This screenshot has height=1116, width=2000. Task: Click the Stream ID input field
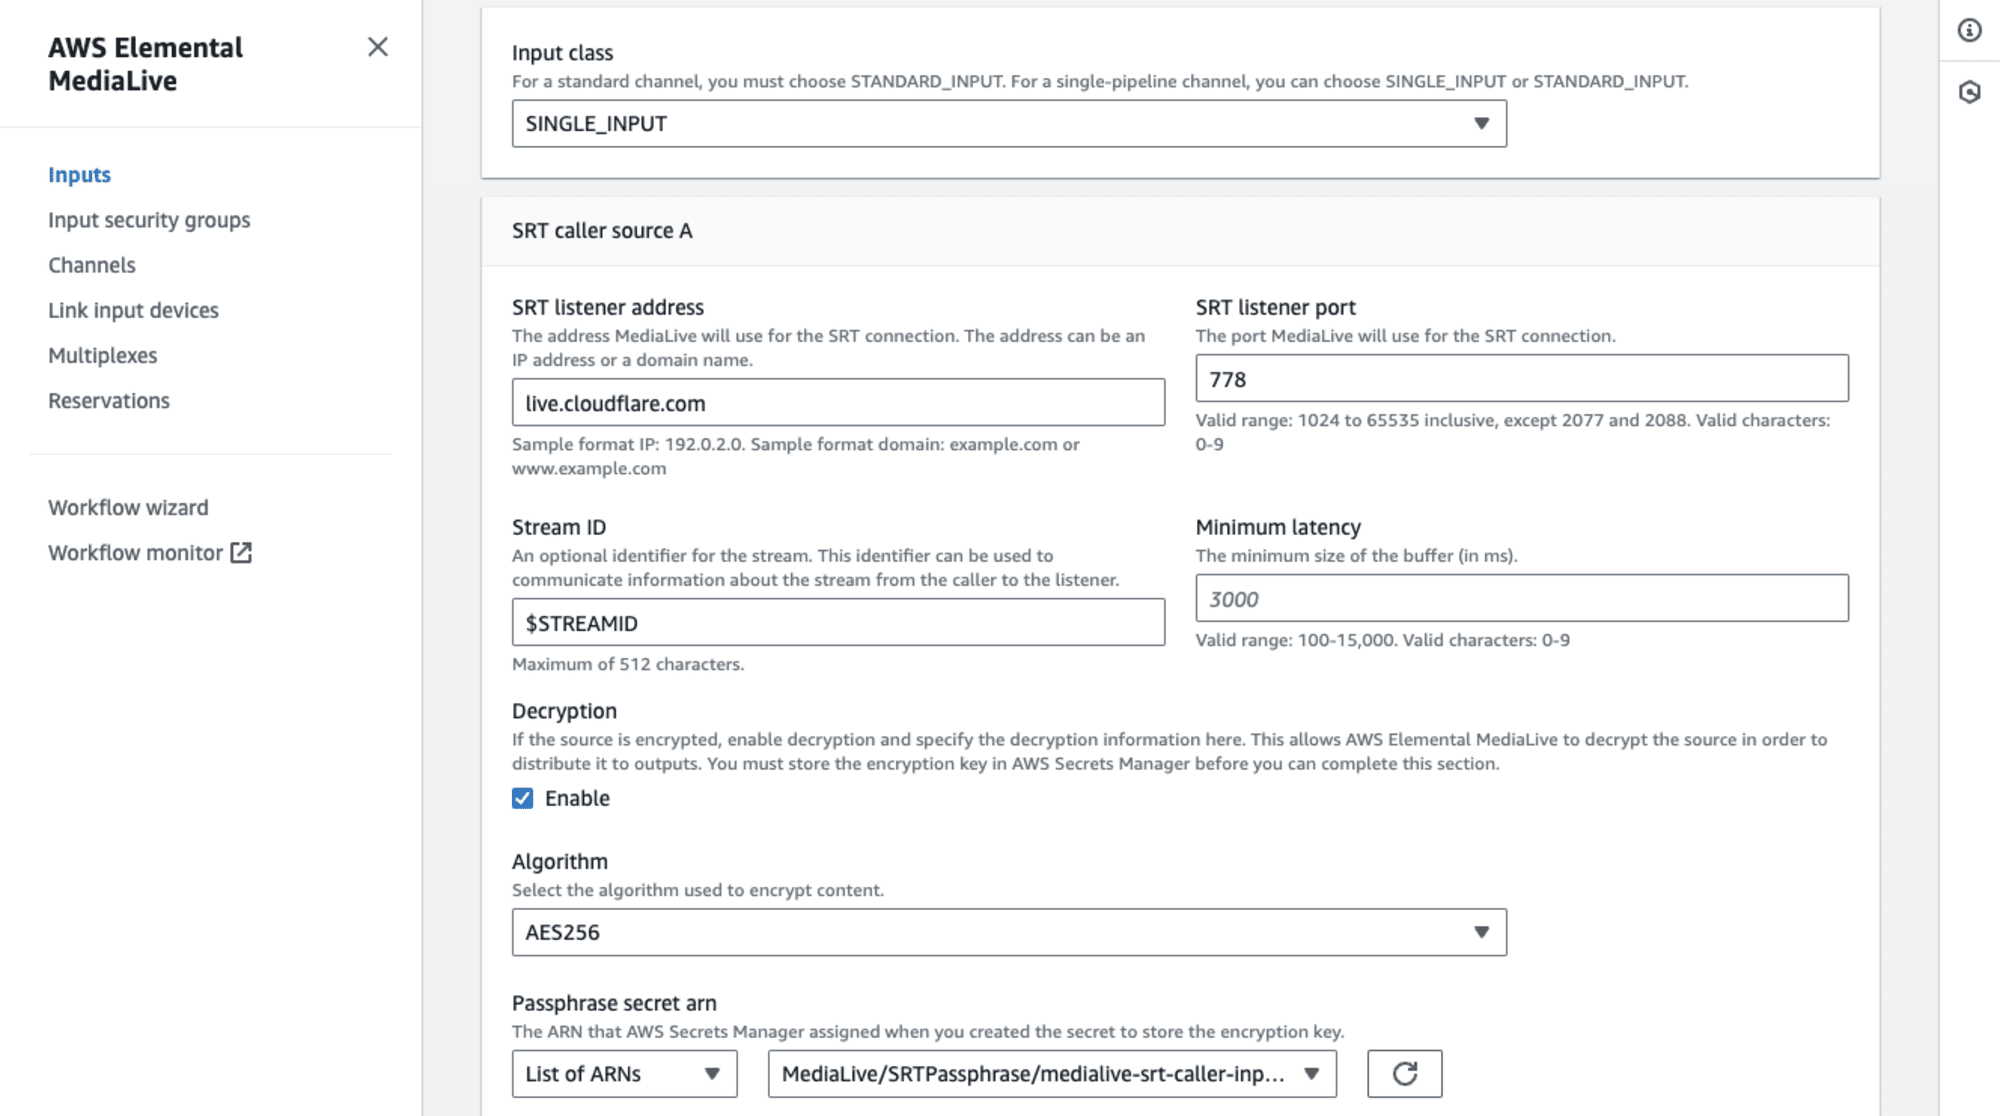[x=838, y=623]
